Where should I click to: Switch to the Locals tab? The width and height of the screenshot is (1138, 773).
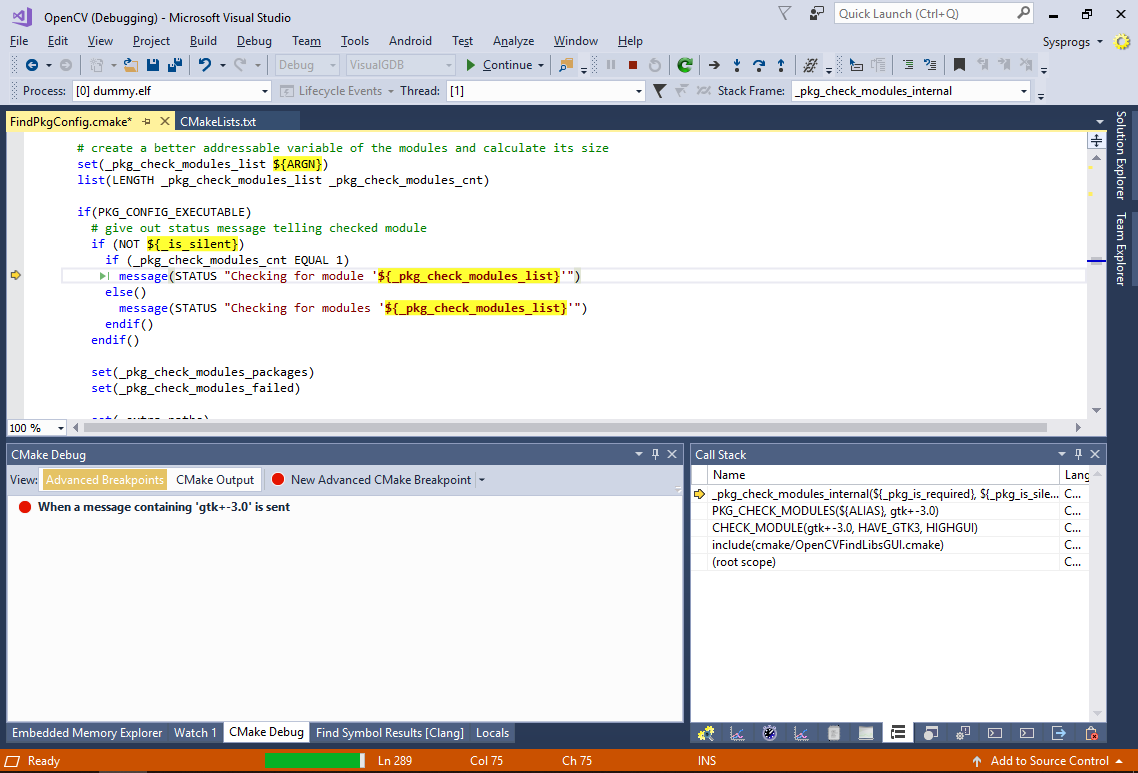(x=492, y=733)
